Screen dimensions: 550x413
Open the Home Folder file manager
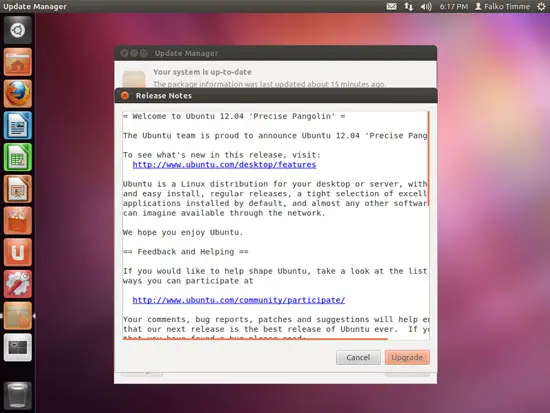tap(18, 62)
